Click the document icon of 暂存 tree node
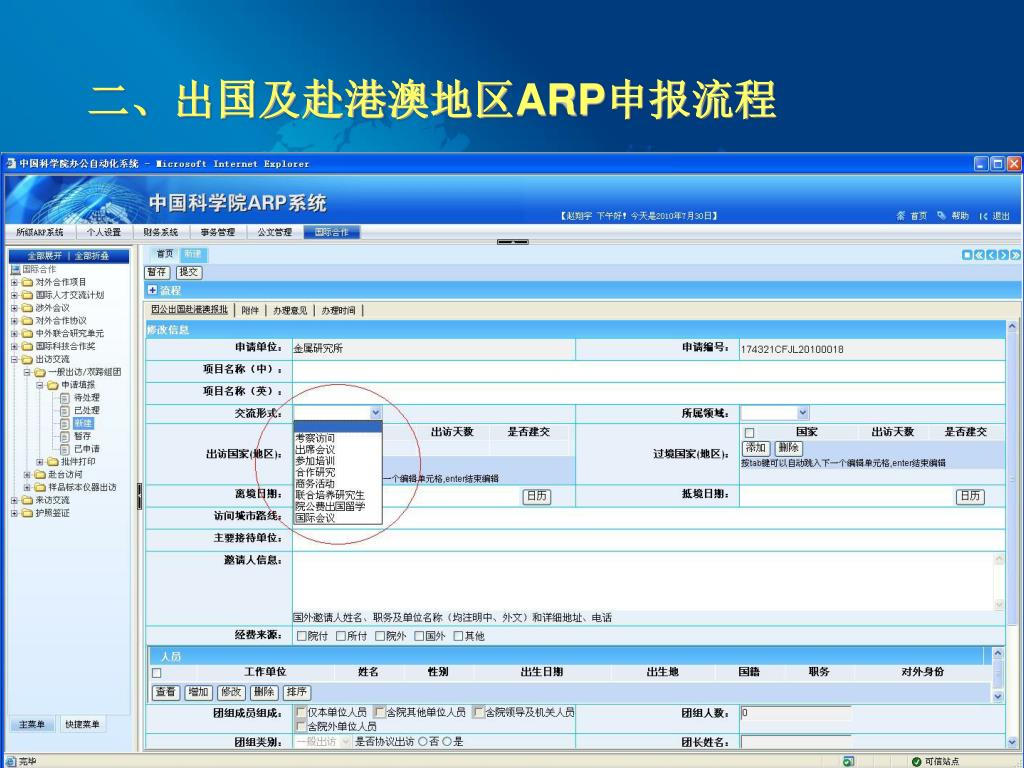This screenshot has width=1024, height=768. pos(65,436)
